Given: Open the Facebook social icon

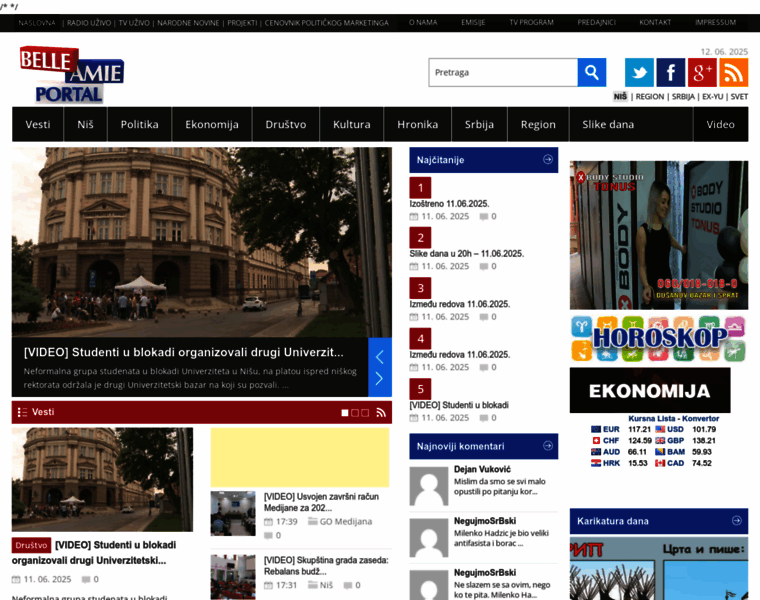Looking at the screenshot, I should 670,72.
